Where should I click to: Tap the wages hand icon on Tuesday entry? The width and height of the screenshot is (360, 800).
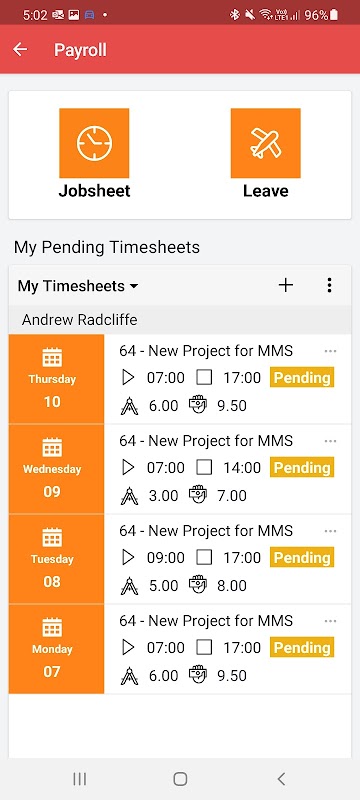(x=198, y=585)
